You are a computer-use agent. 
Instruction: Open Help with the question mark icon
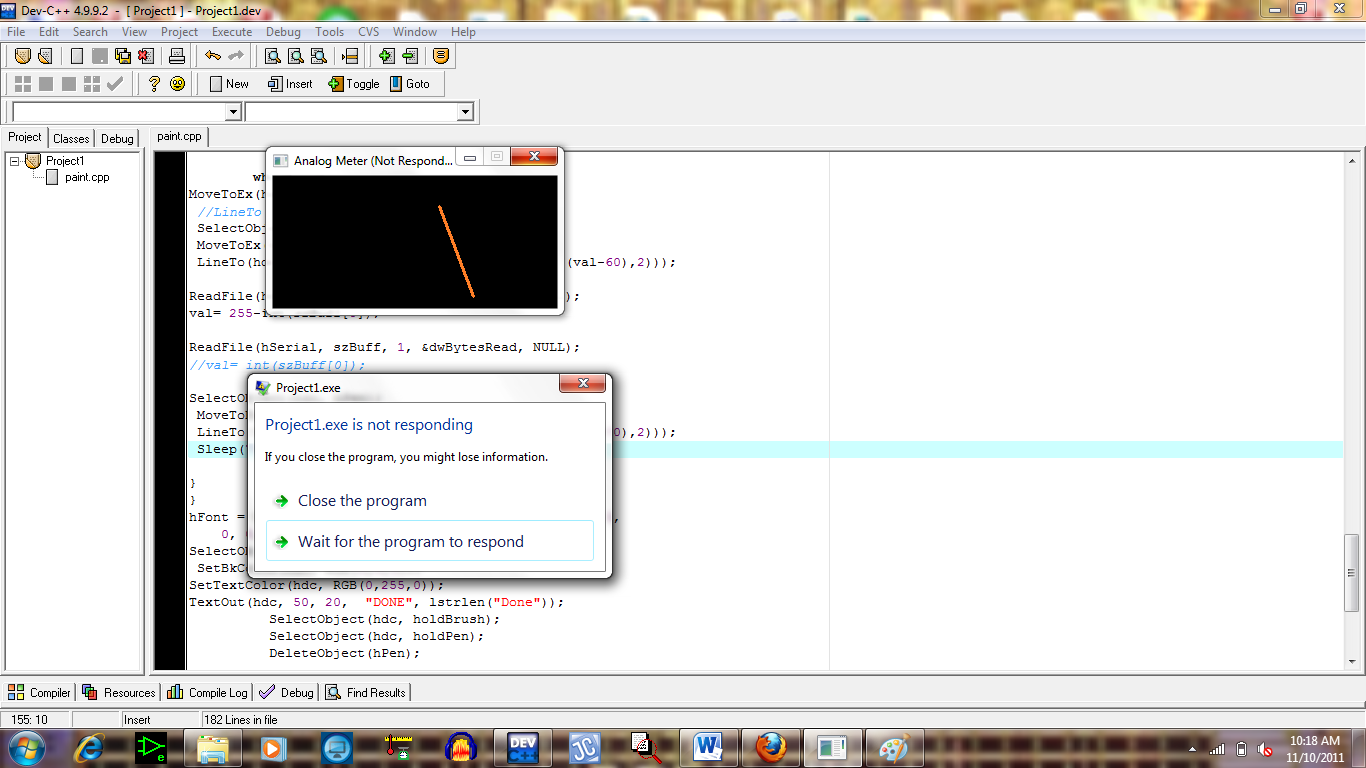pos(153,83)
